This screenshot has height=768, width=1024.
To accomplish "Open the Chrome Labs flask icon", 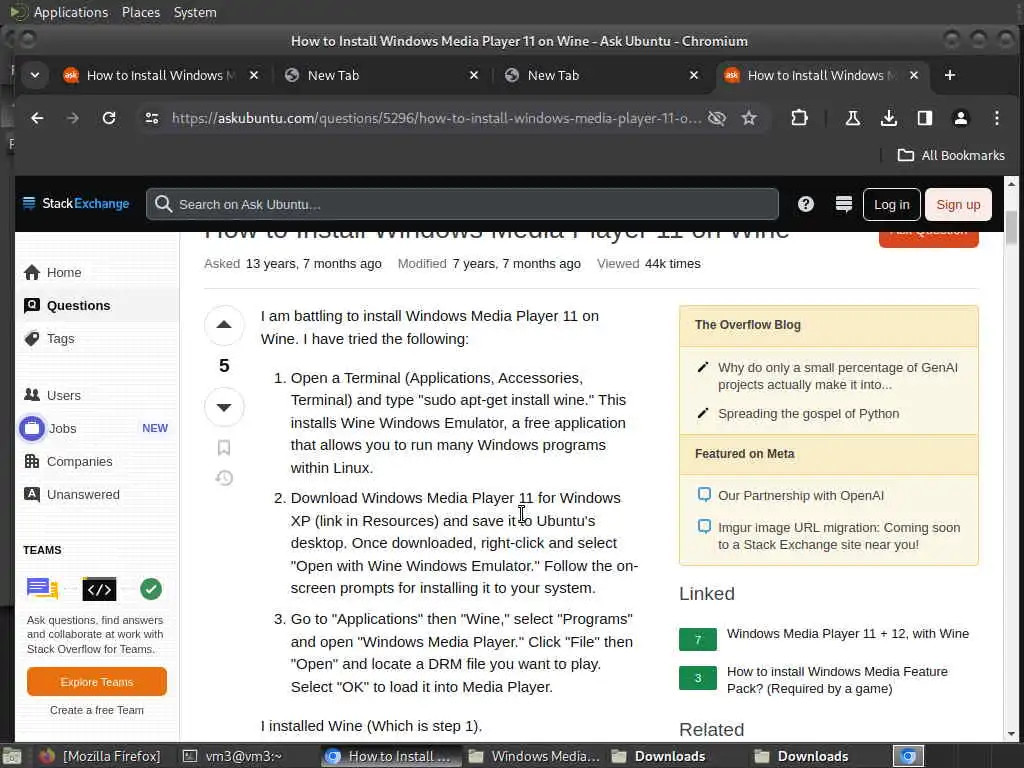I will click(852, 118).
